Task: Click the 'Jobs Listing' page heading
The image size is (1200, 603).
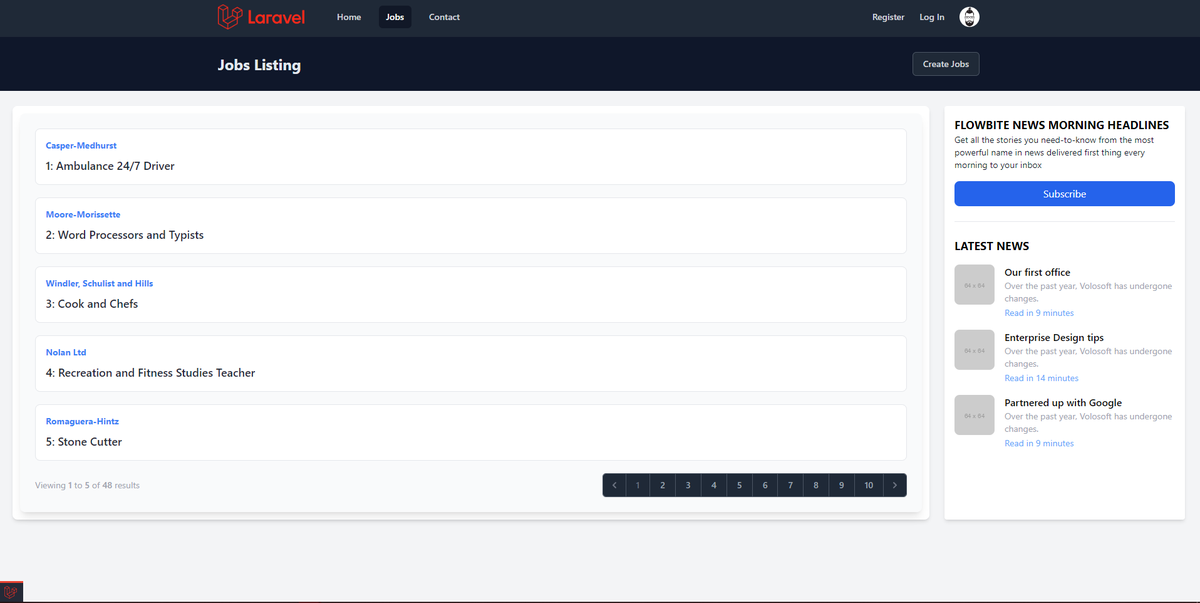Action: (x=259, y=65)
